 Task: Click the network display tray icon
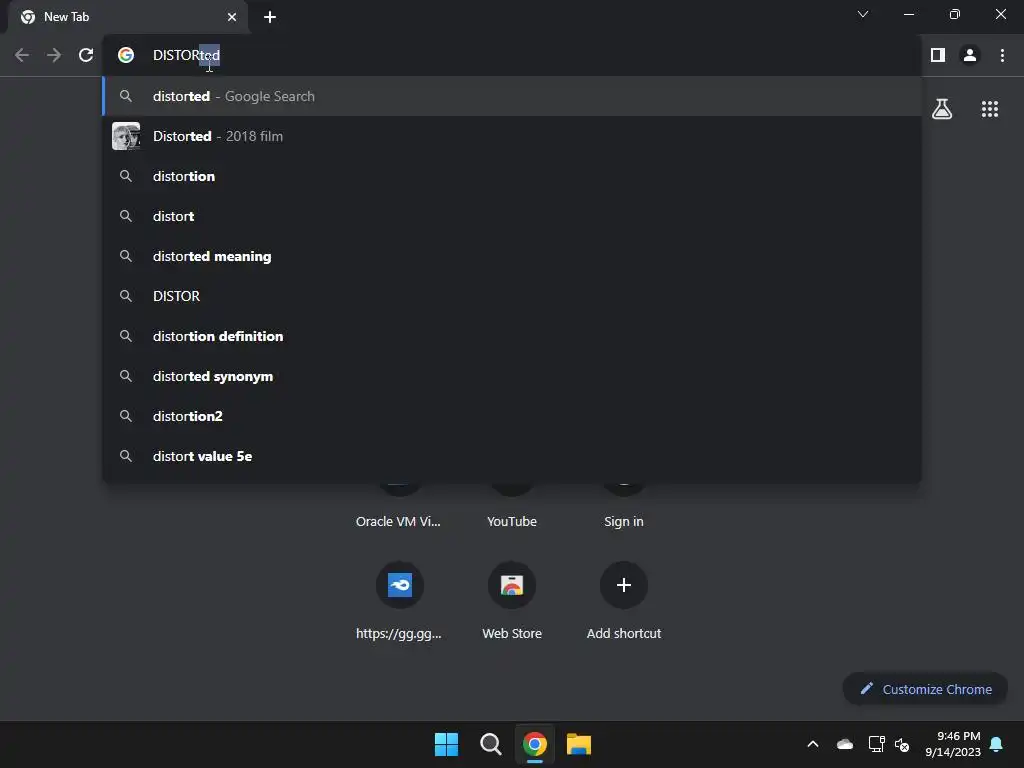click(876, 744)
